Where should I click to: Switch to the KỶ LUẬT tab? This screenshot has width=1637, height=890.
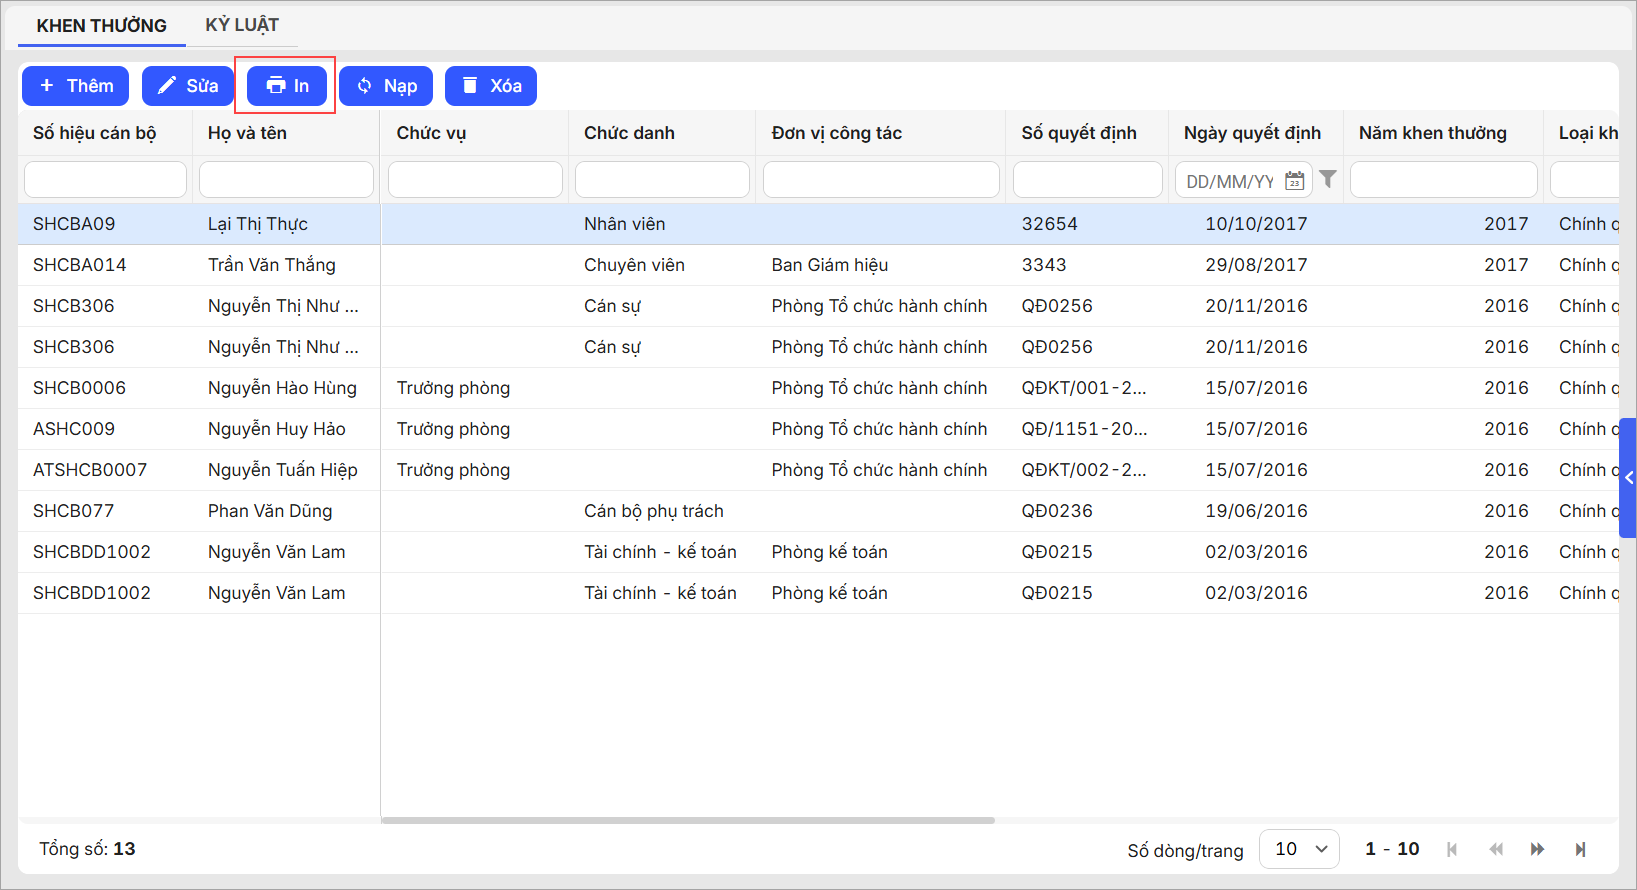[x=242, y=25]
